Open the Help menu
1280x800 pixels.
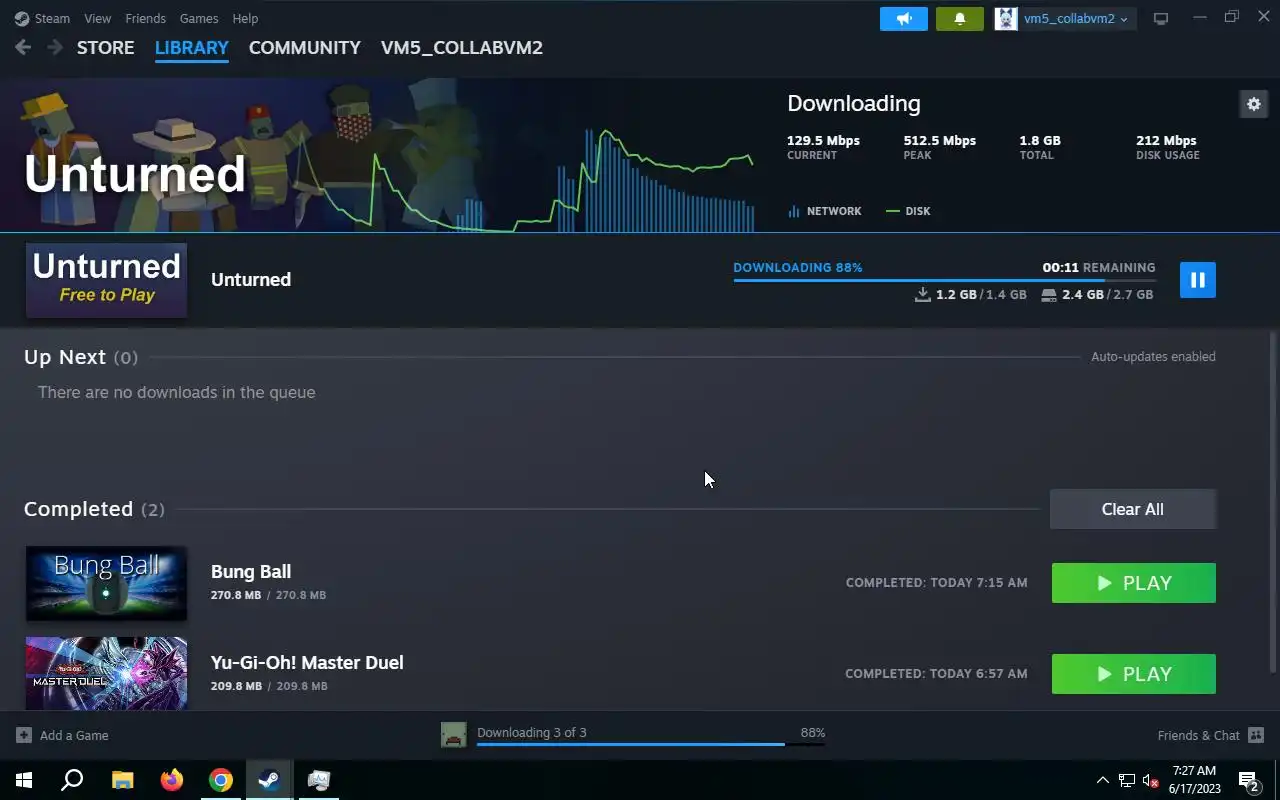(245, 18)
